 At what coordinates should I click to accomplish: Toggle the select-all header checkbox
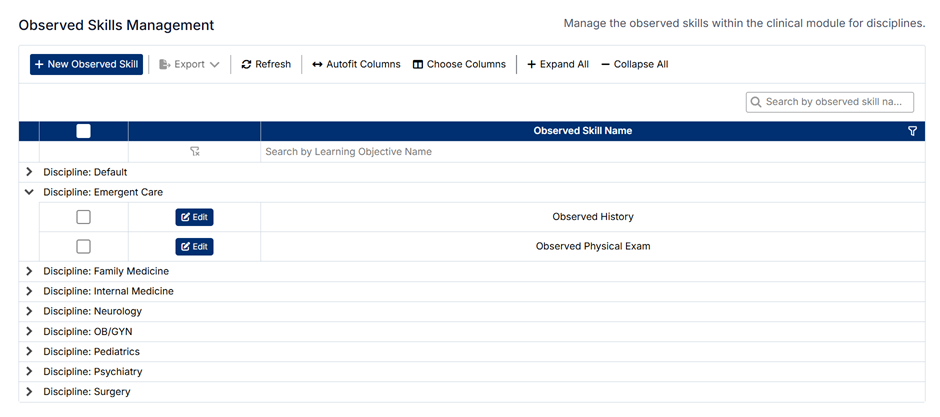tap(83, 131)
